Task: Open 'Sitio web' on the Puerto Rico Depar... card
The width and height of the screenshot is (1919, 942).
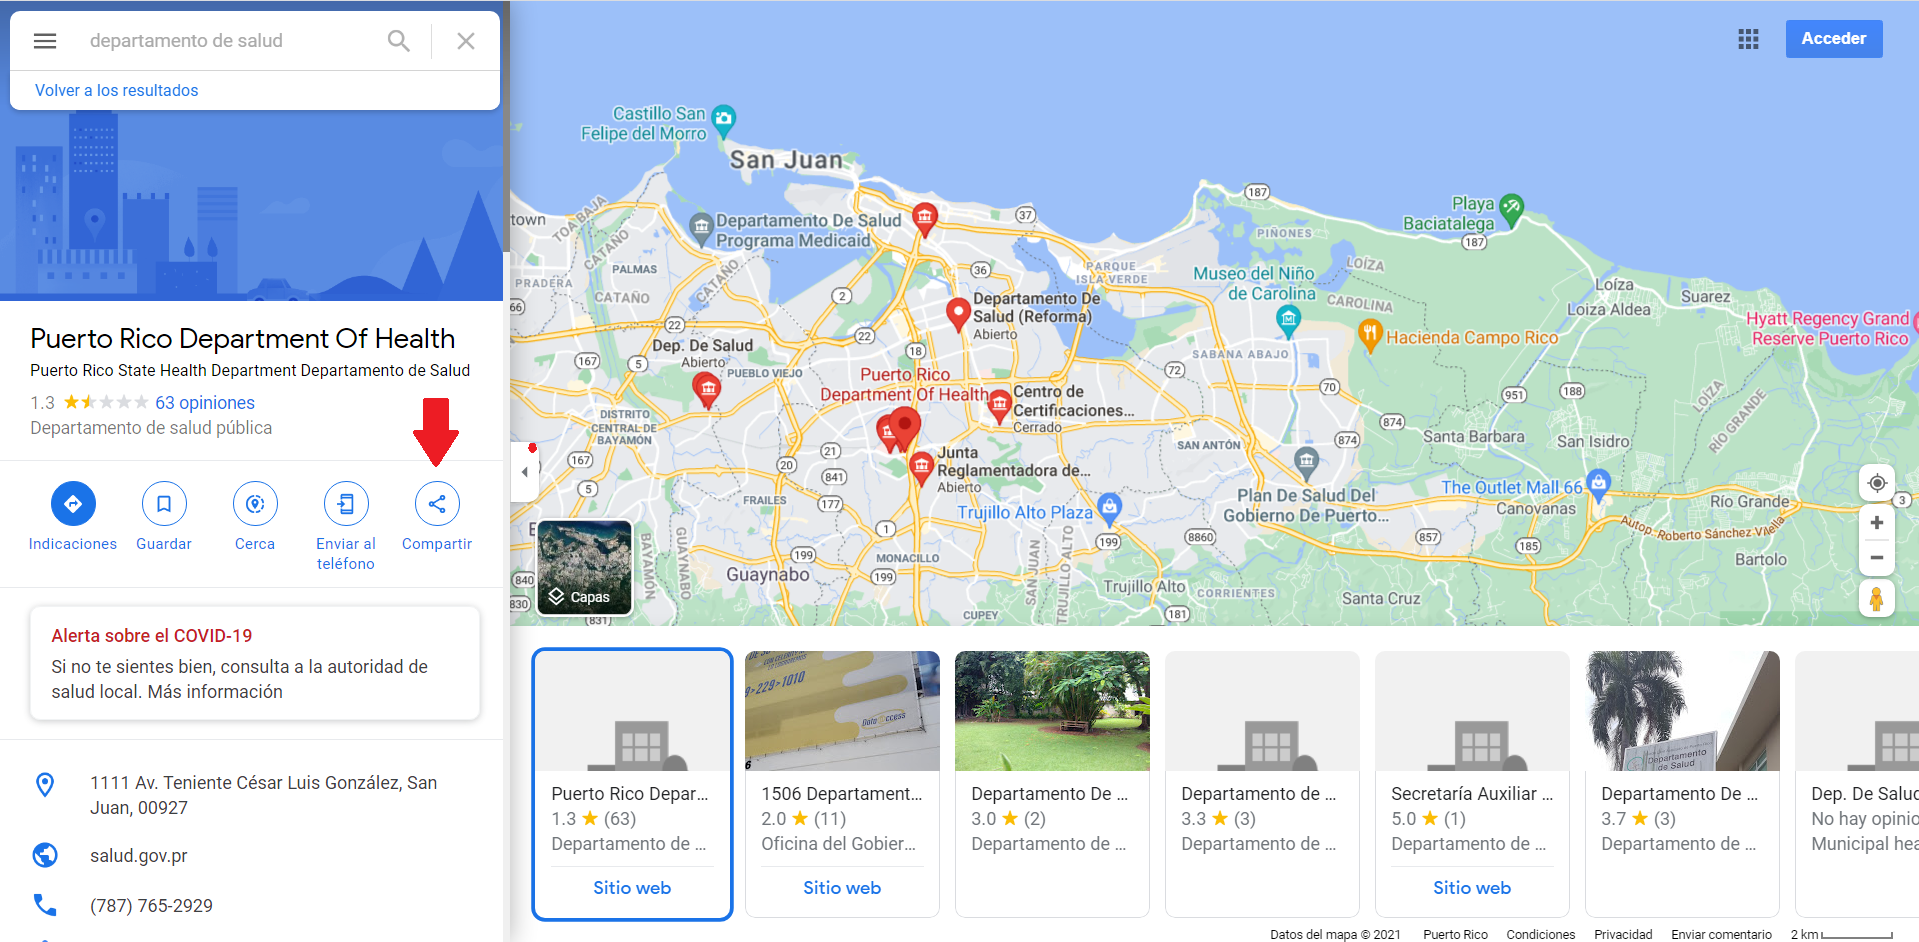Action: tap(632, 888)
